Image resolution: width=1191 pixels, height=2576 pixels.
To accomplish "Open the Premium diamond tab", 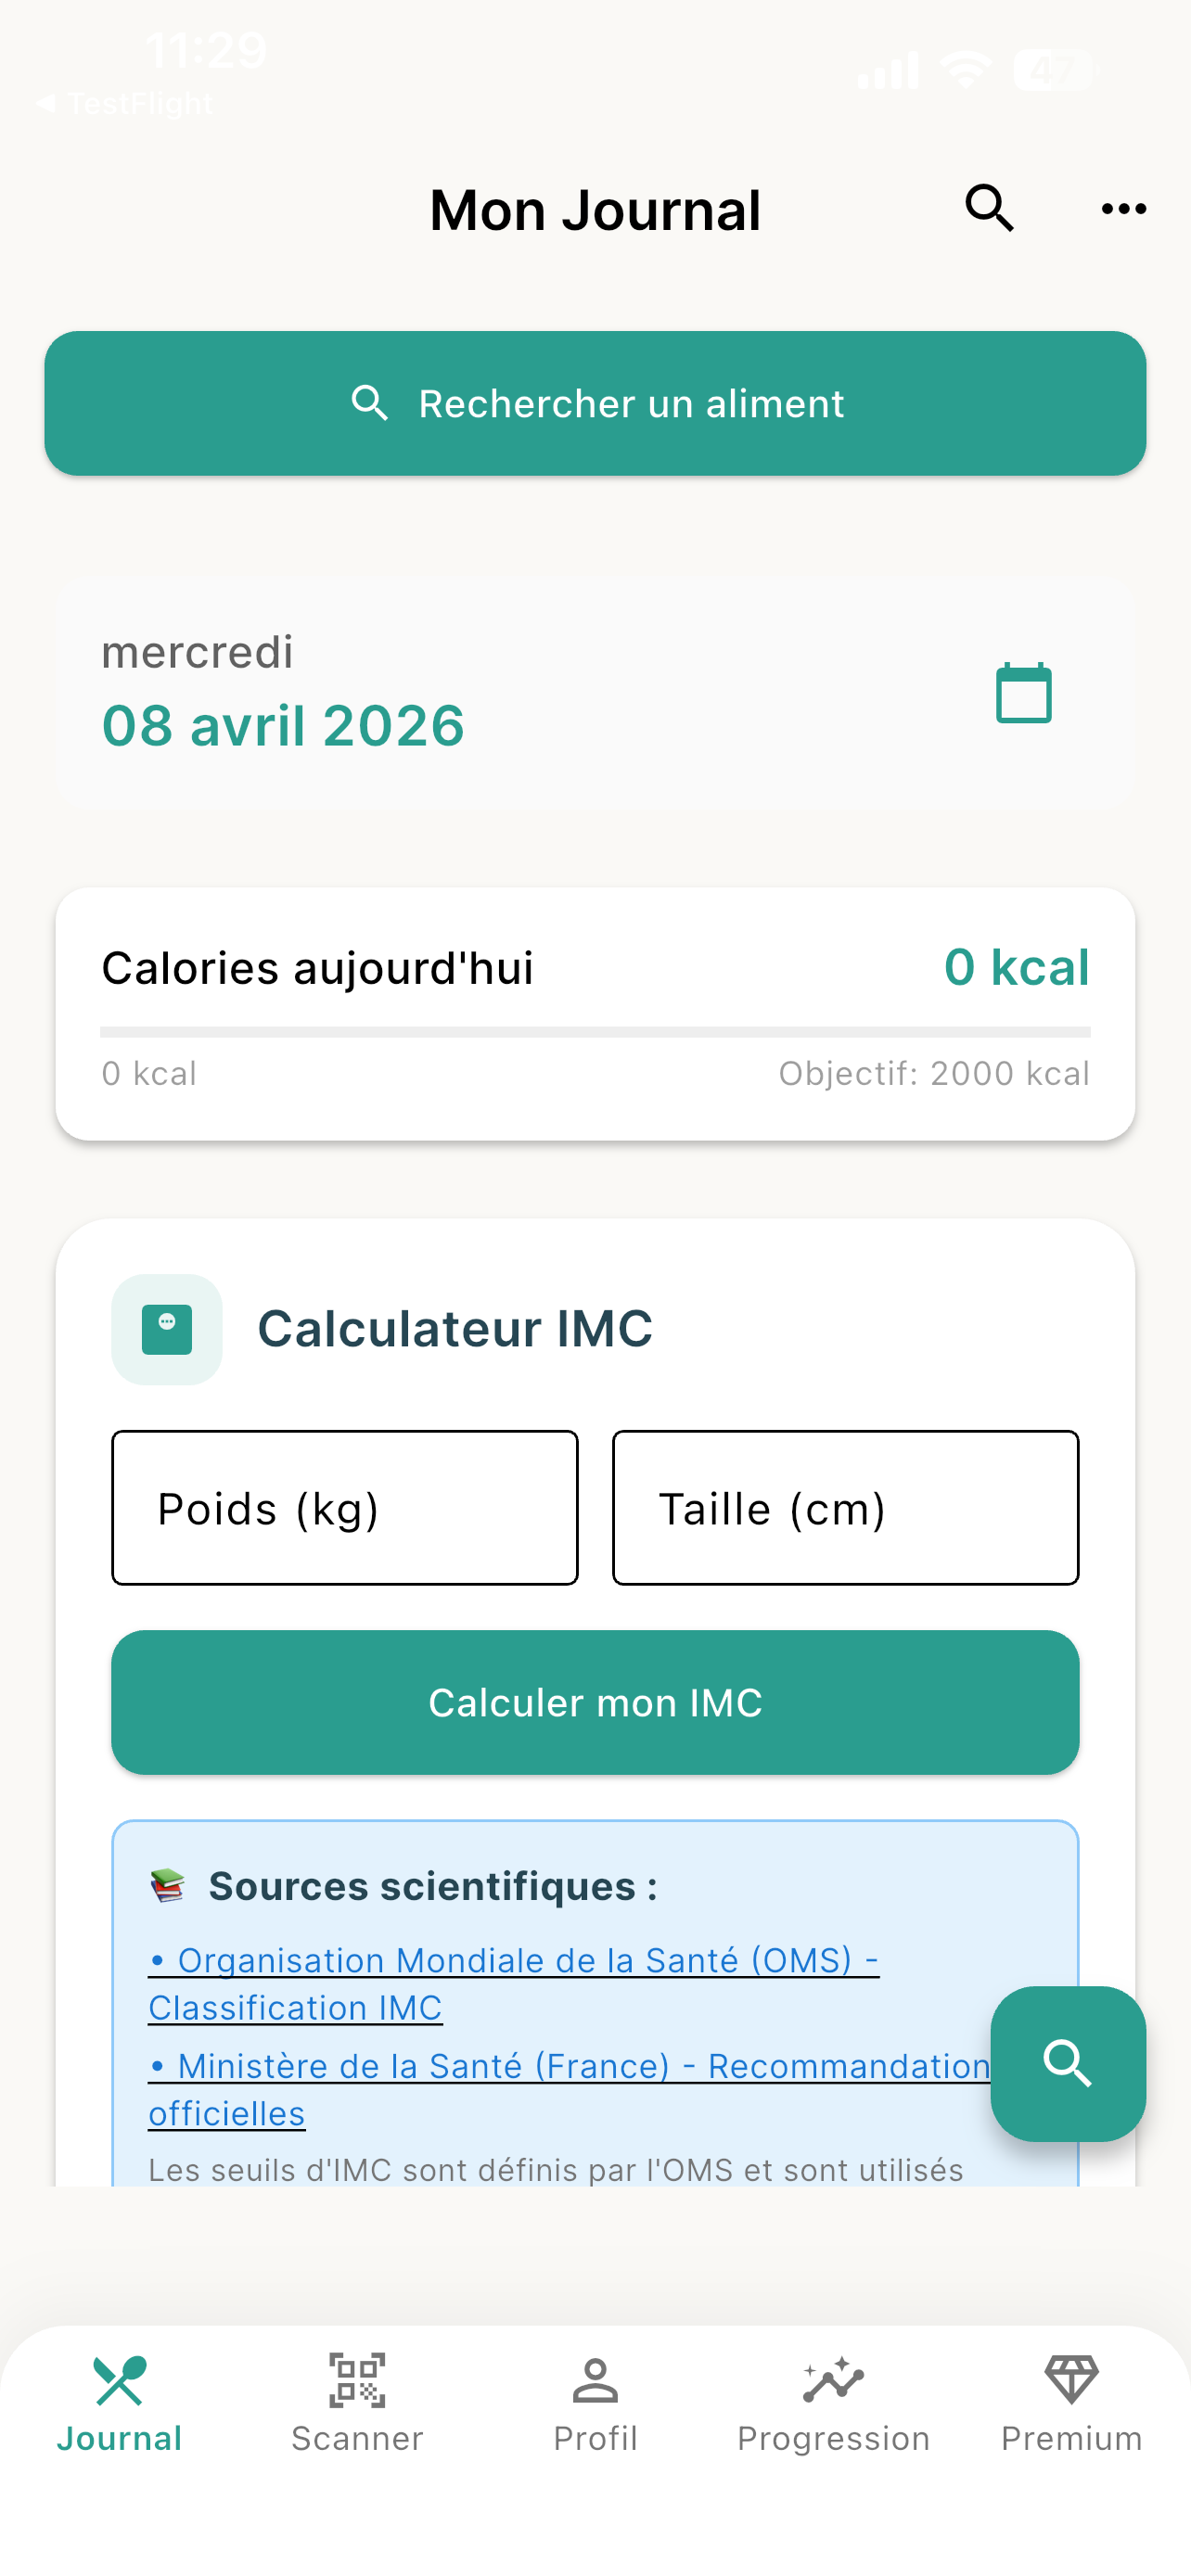I will point(1071,2402).
